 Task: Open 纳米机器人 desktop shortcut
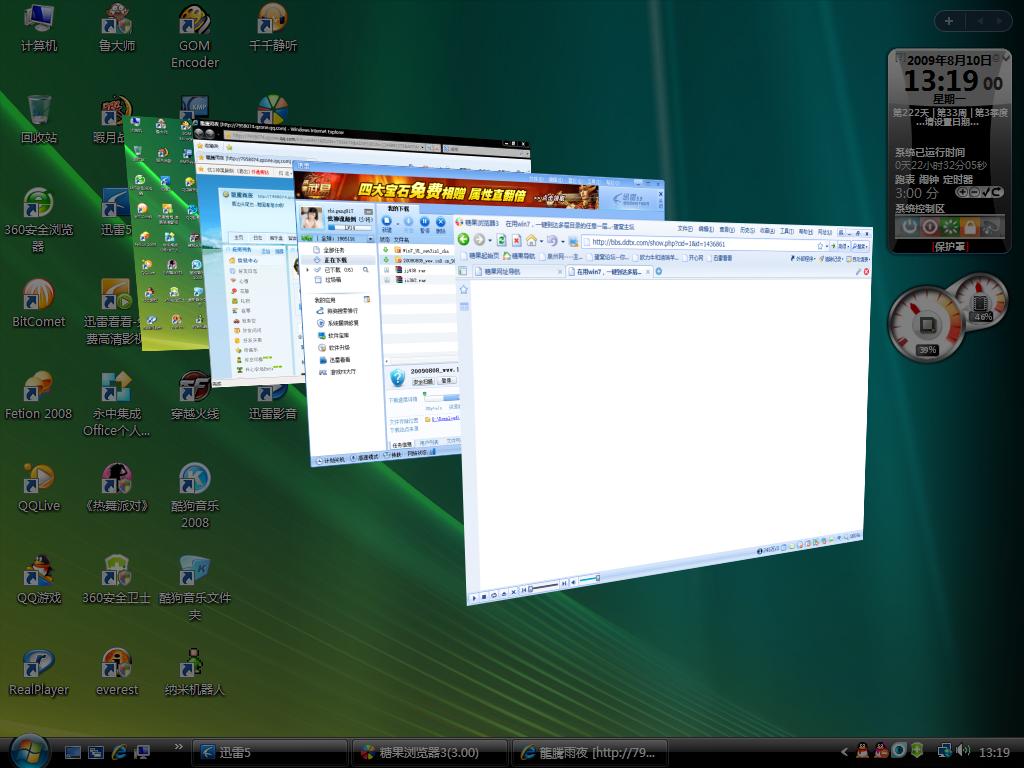click(195, 672)
